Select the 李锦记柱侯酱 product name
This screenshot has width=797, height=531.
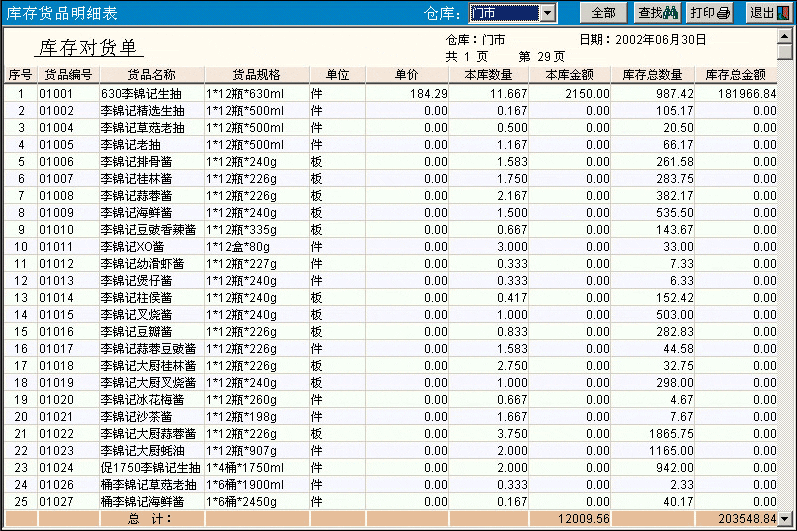[x=136, y=298]
